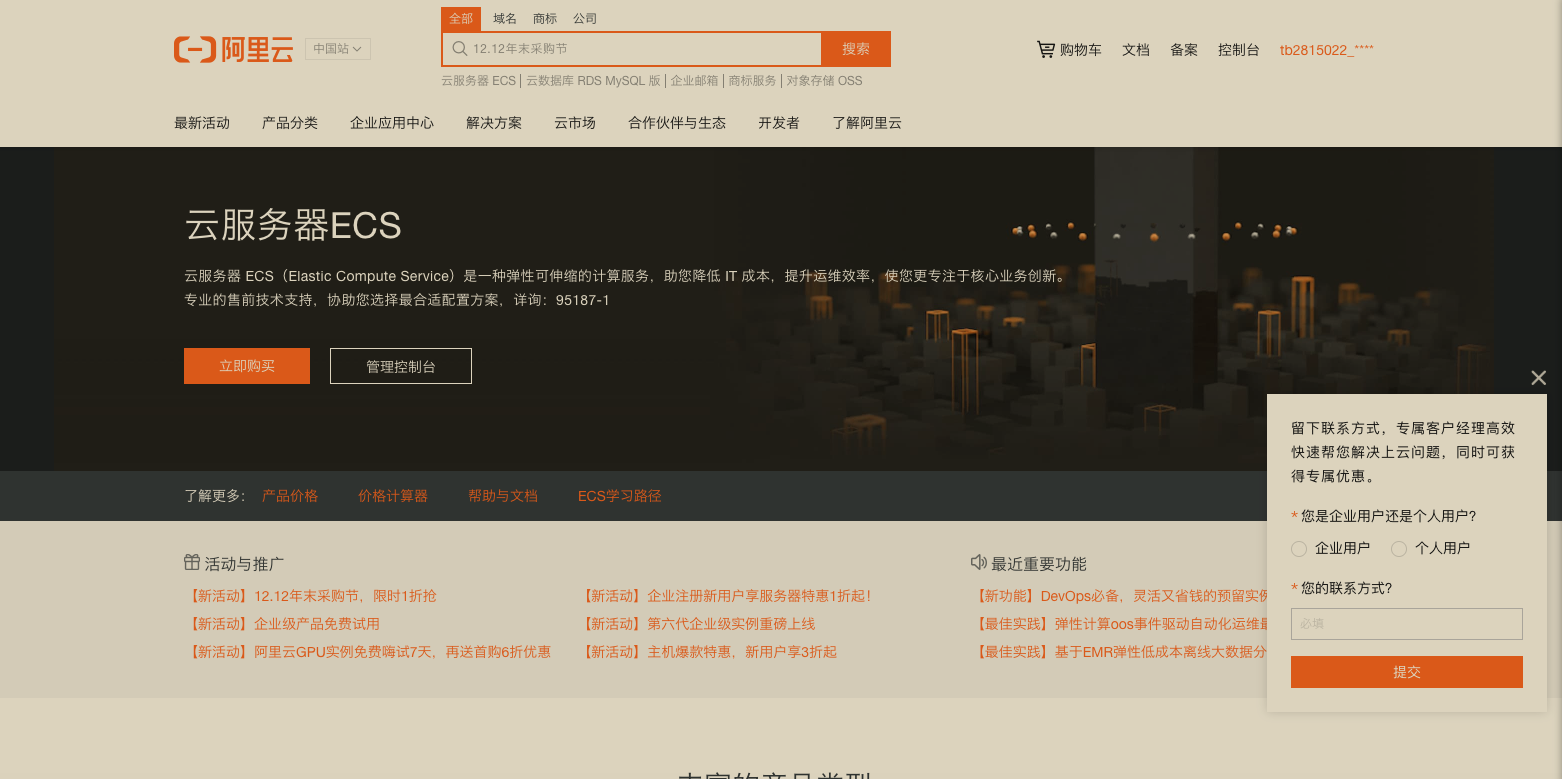The height and width of the screenshot is (779, 1562).
Task: Open 12.12年末采购节，限时1折抢 promotion
Action: pyautogui.click(x=311, y=596)
